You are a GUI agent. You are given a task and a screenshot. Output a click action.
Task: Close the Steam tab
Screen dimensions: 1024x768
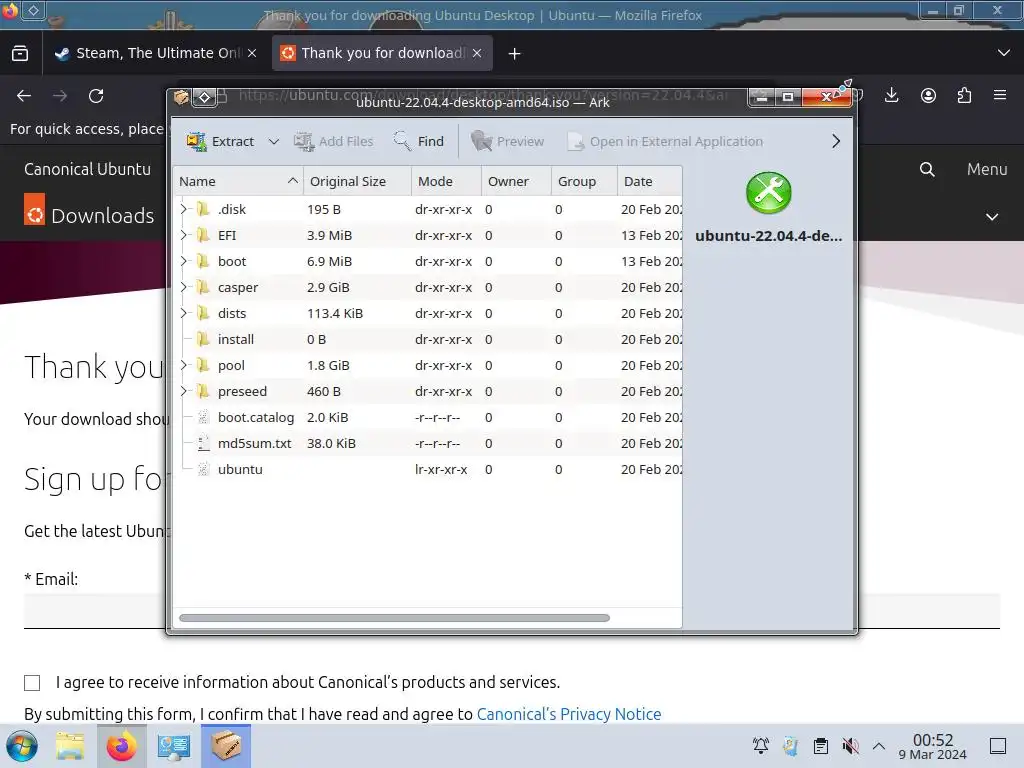point(252,54)
